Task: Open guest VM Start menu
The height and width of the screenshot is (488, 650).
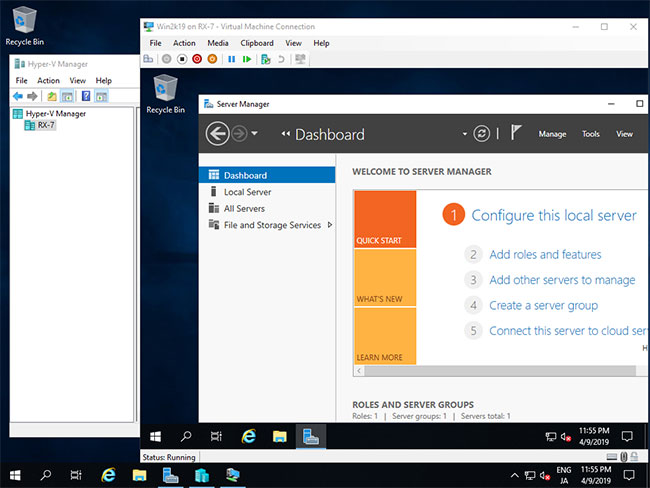Action: click(x=155, y=436)
